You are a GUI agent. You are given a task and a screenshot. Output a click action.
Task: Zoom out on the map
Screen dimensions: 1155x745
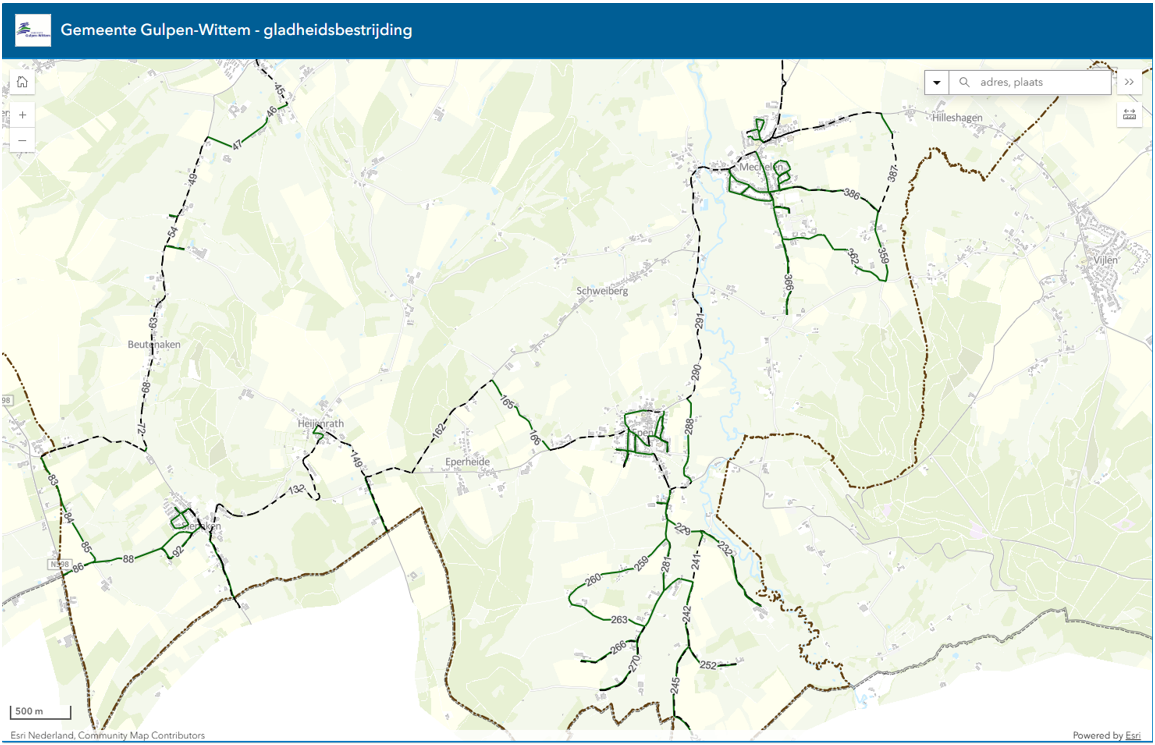coord(22,141)
